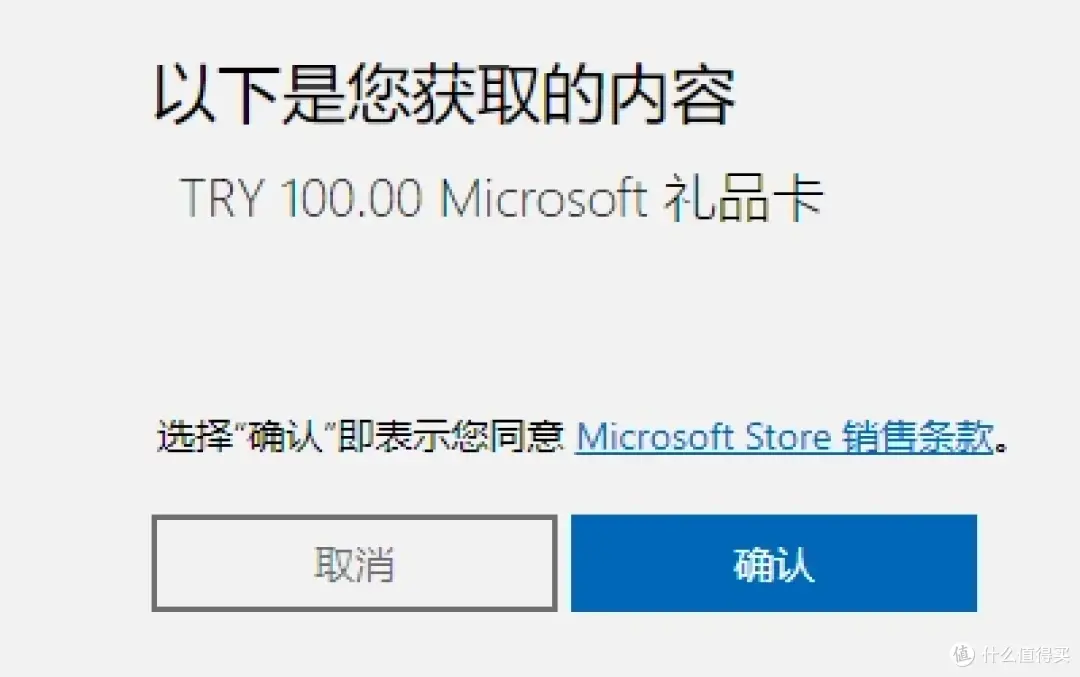Click the 礼品卡 characters in the item line

[744, 198]
